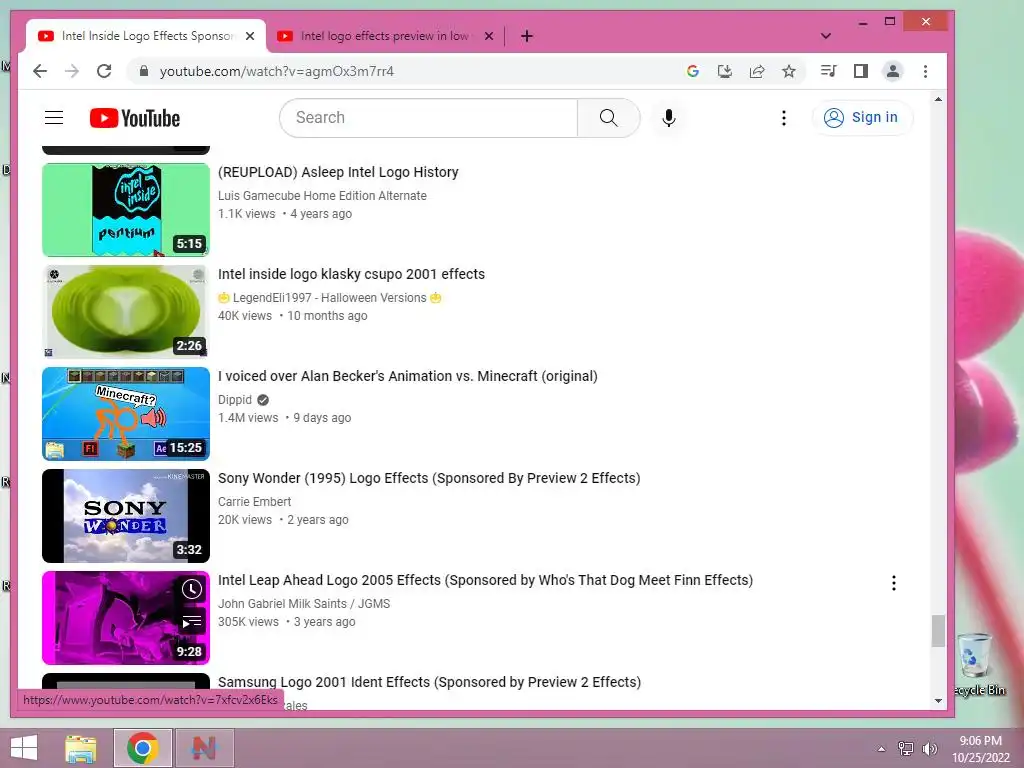The width and height of the screenshot is (1024, 768).
Task: Close Intel logo effects preview tab
Action: (488, 36)
